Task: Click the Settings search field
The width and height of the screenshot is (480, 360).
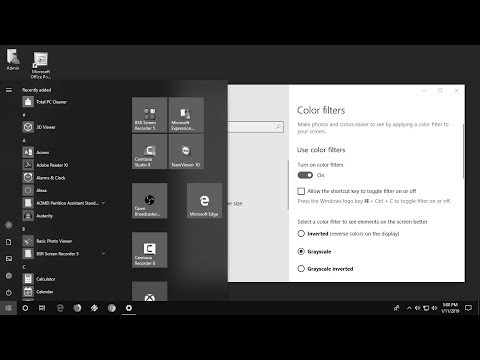Action: pos(256,127)
